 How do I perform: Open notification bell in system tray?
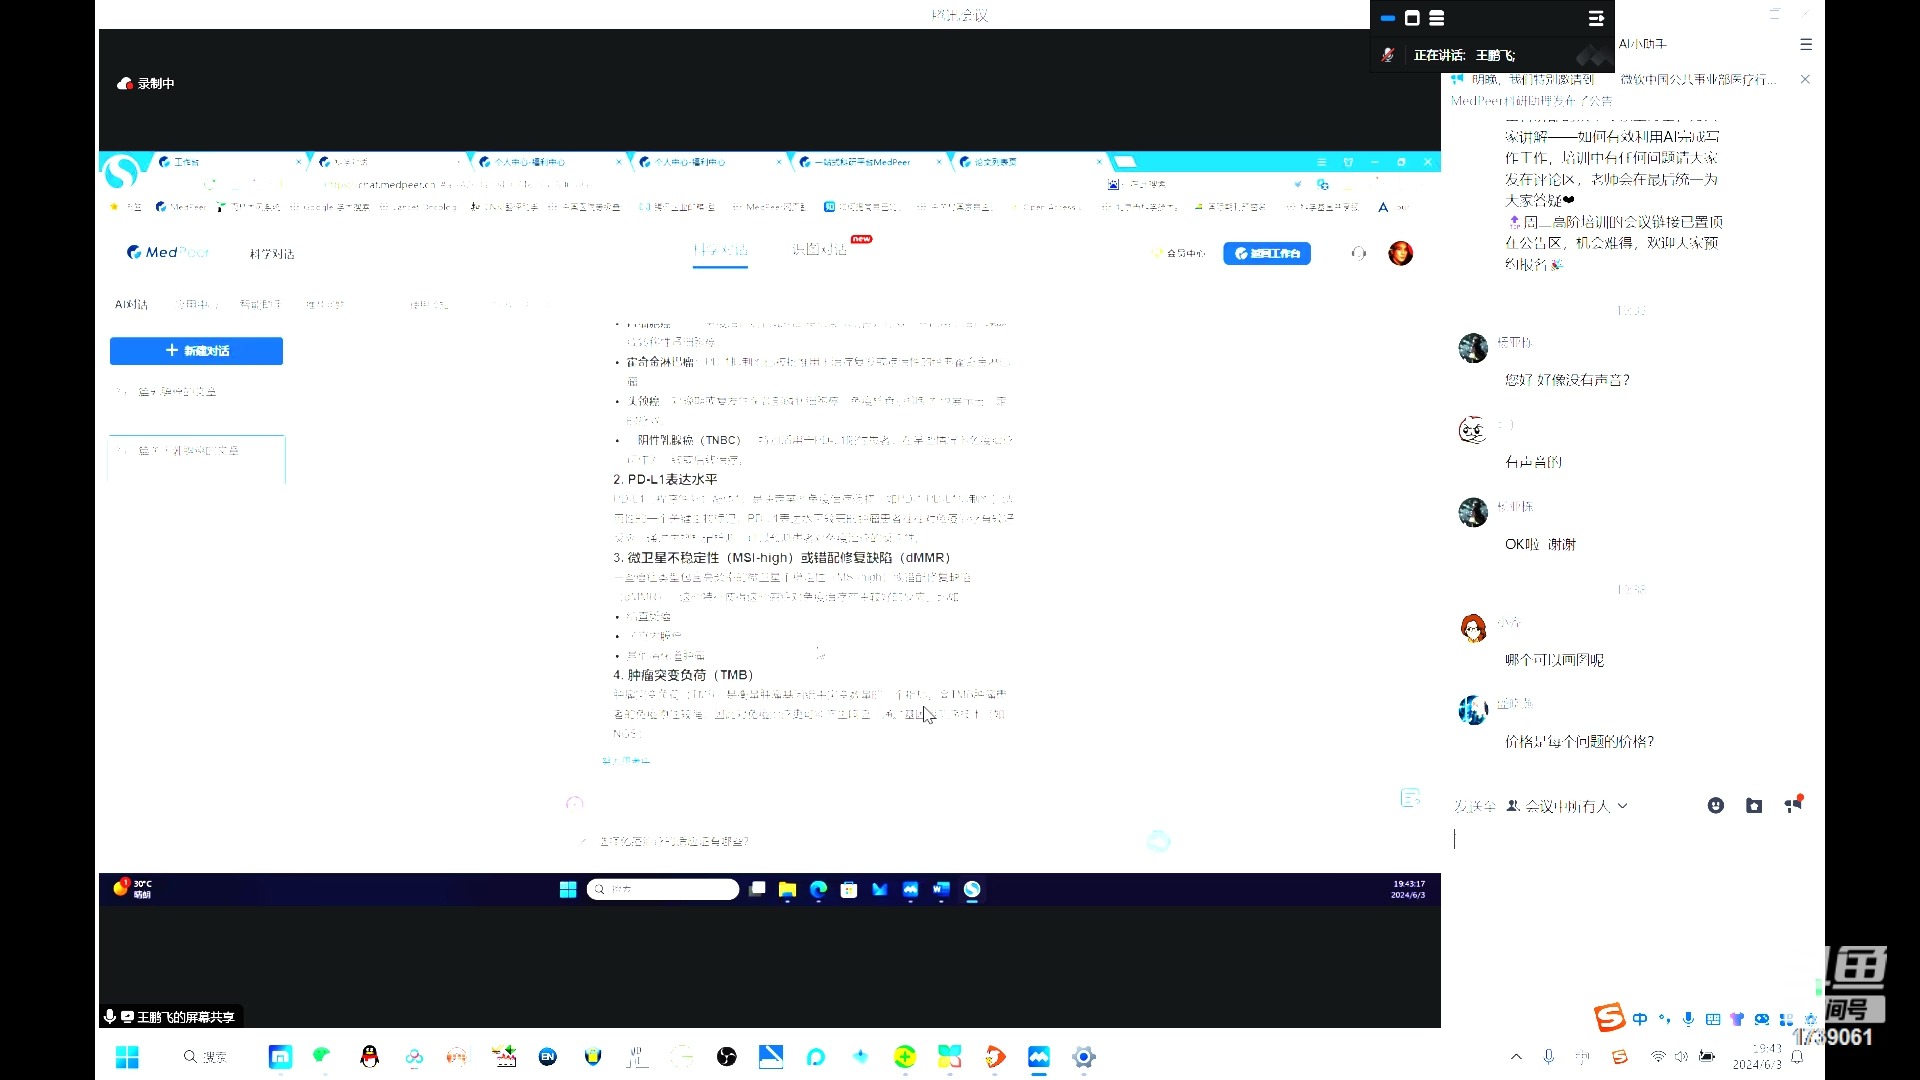[x=1798, y=1057]
